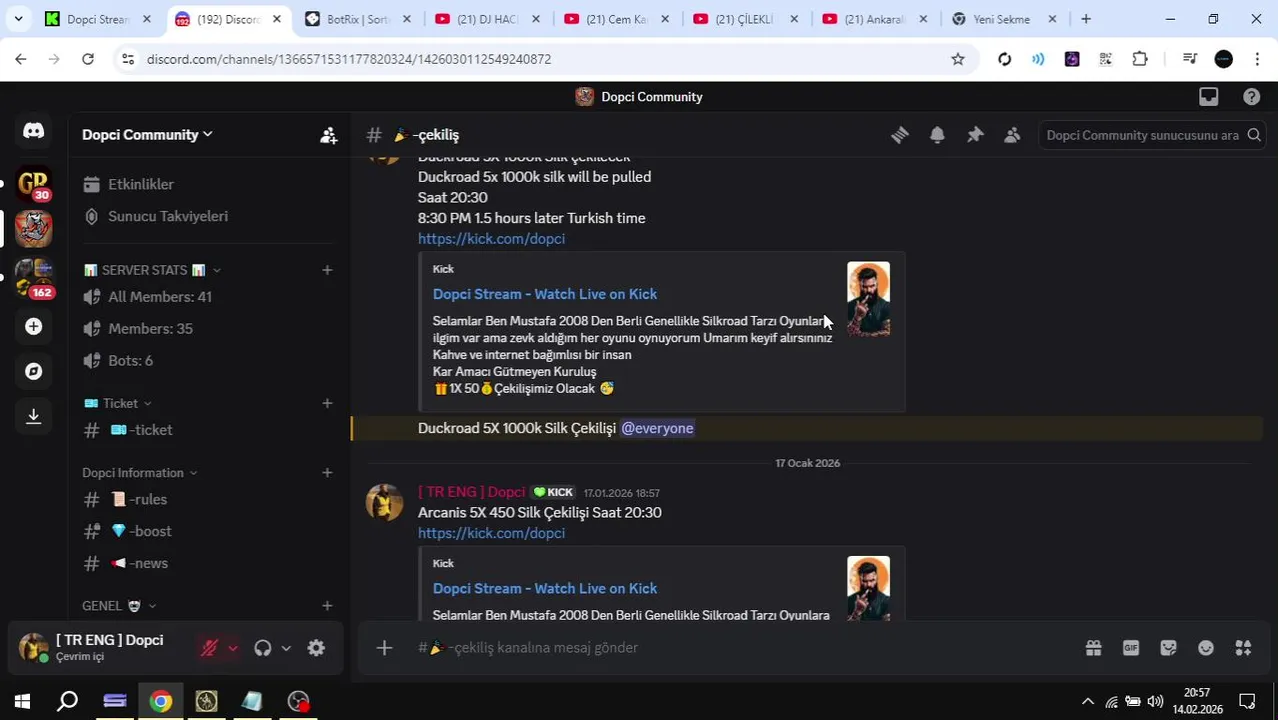Switch to BotRix browser tab
Screen dimensions: 1278x720
coord(358,19)
